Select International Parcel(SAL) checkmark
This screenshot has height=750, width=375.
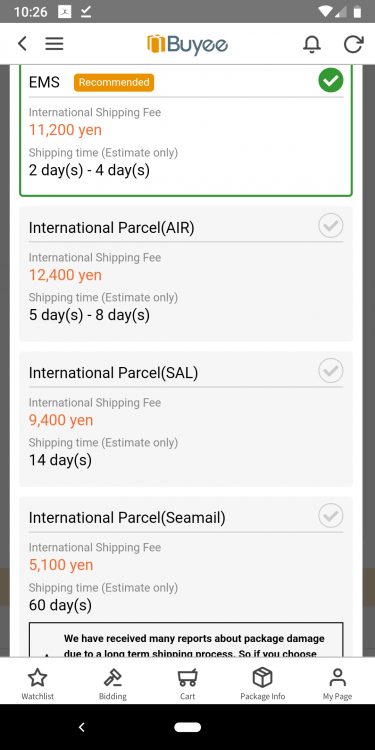(x=331, y=370)
